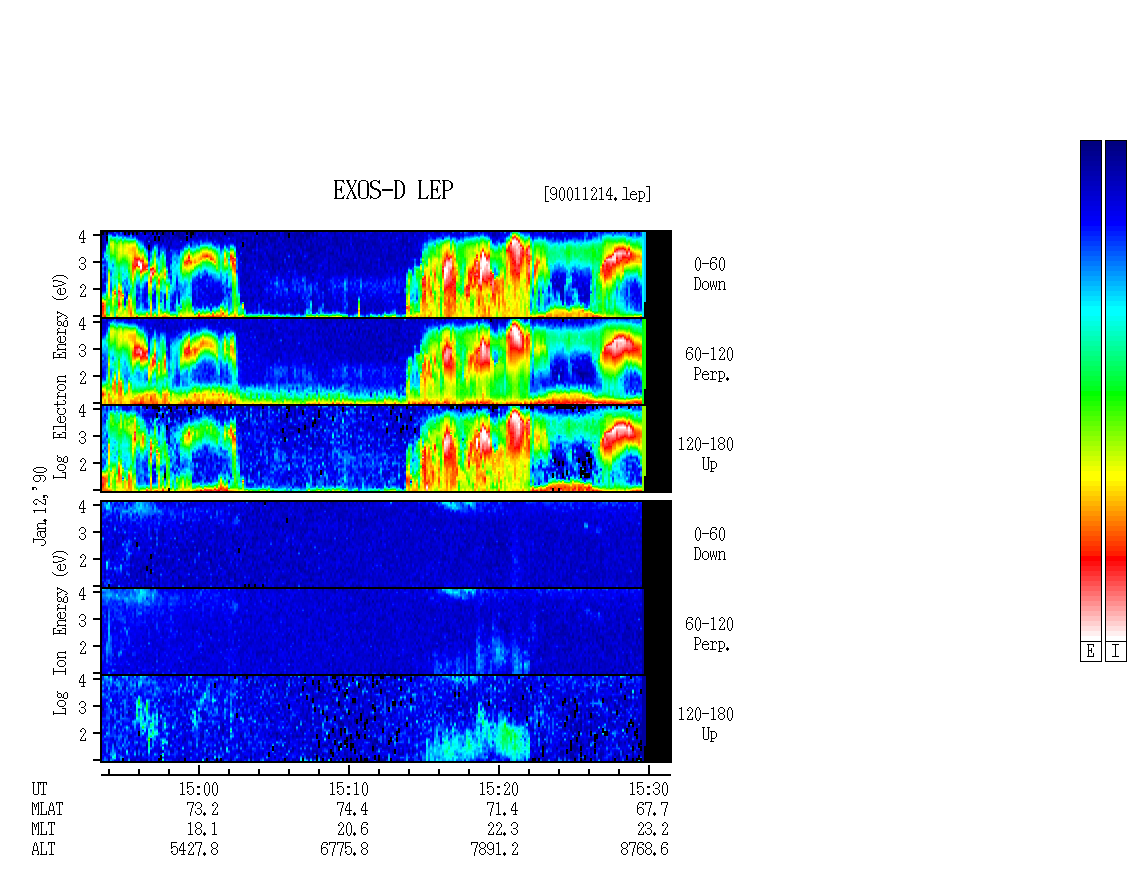This screenshot has height=875, width=1130.
Task: Click the electron 120-180 Up spectrogram panel
Action: point(386,448)
